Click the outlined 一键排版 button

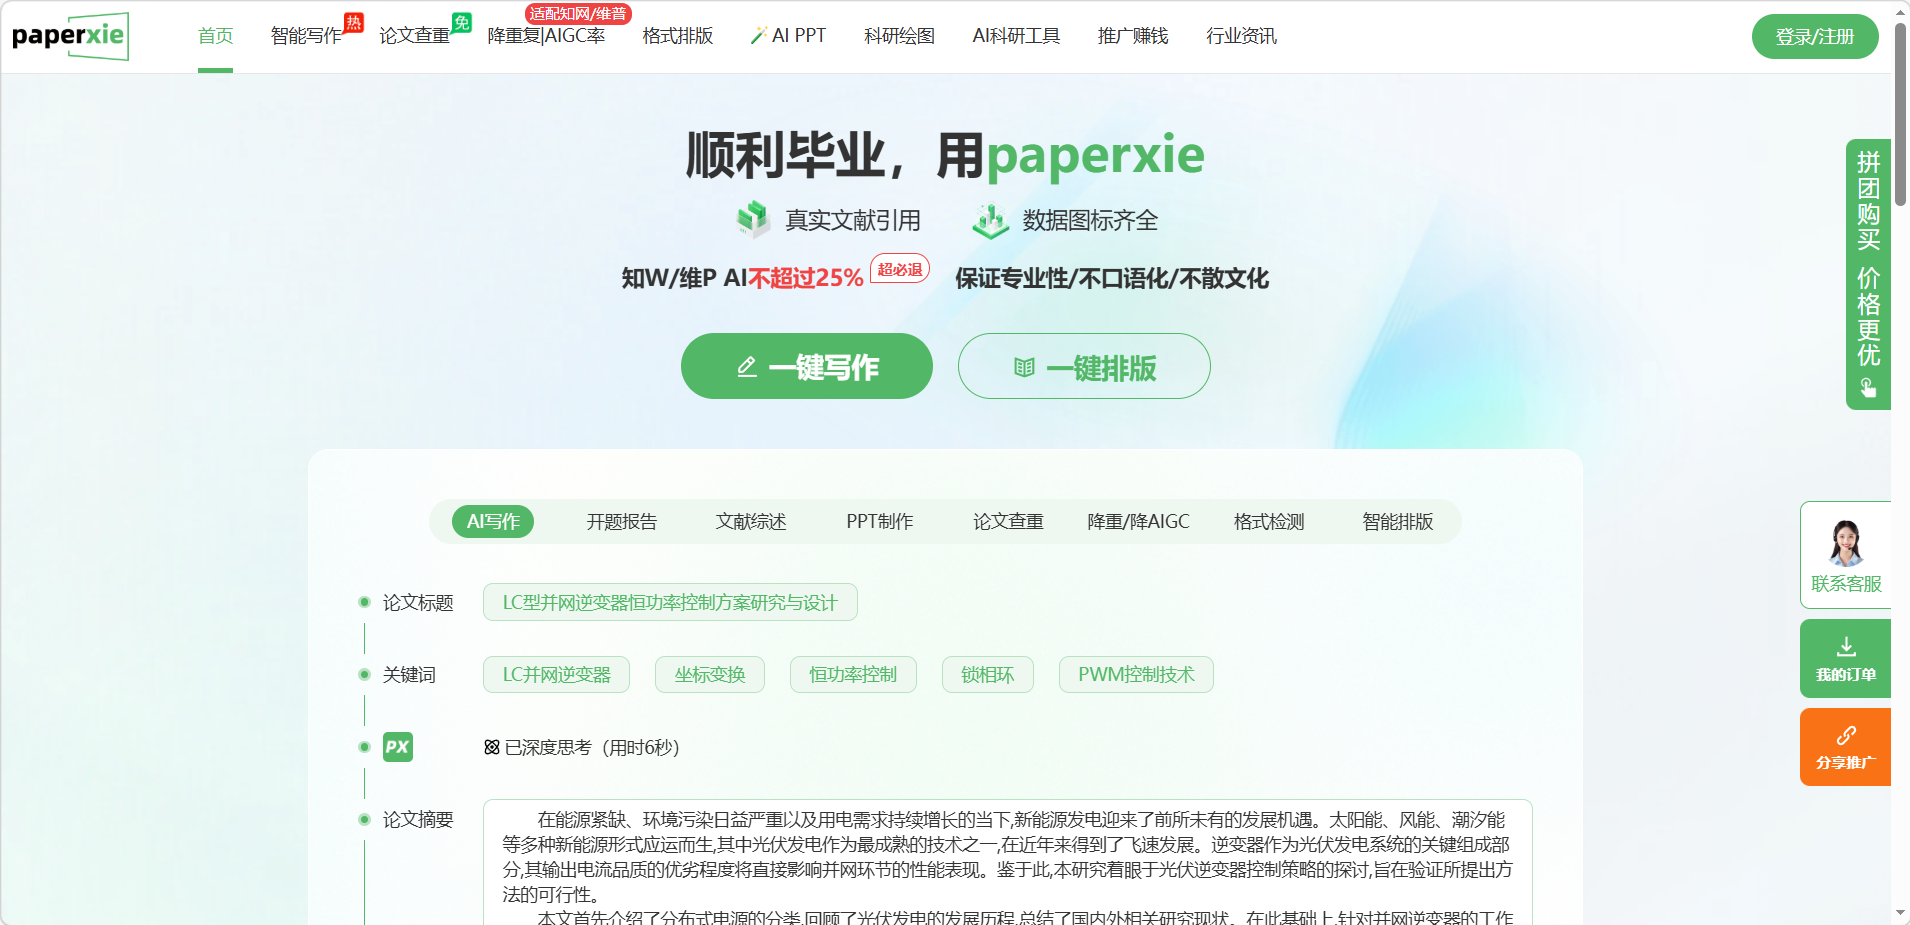coord(1084,366)
